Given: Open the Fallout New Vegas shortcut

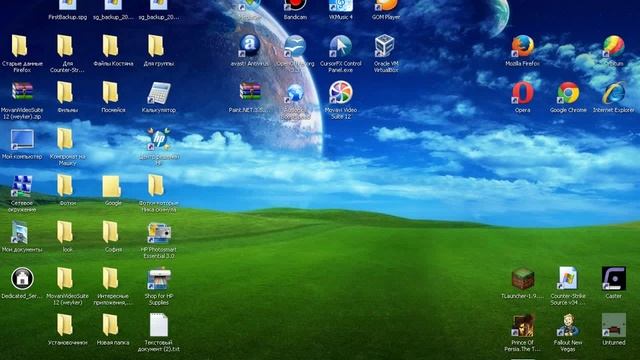Looking at the screenshot, I should pos(568,325).
